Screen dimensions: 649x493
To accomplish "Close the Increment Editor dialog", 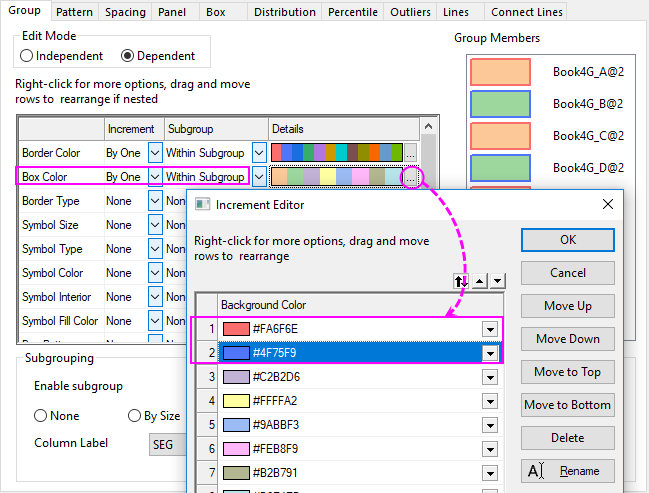I will tap(607, 204).
